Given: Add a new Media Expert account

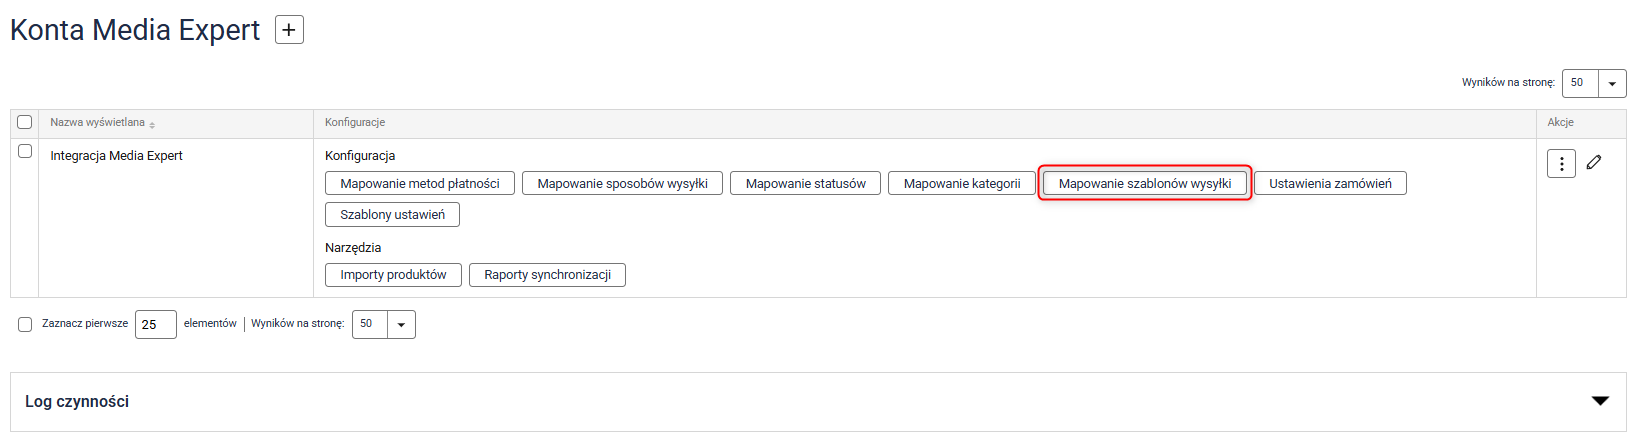Looking at the screenshot, I should (289, 30).
